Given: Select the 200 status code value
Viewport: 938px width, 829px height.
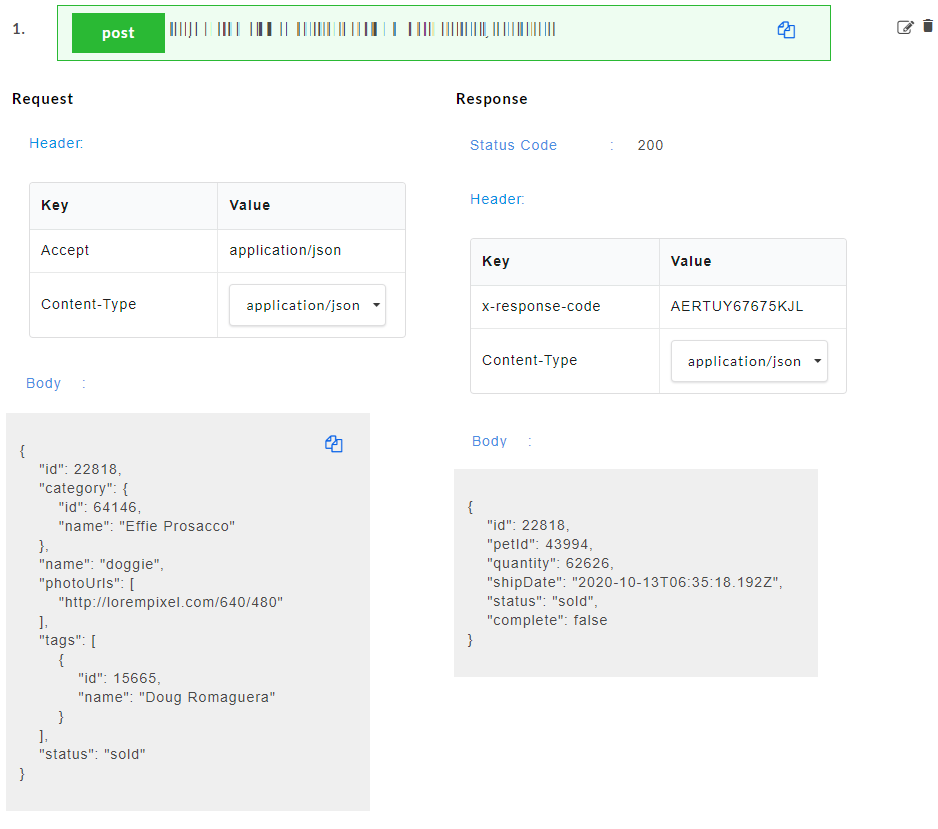Looking at the screenshot, I should click(650, 145).
